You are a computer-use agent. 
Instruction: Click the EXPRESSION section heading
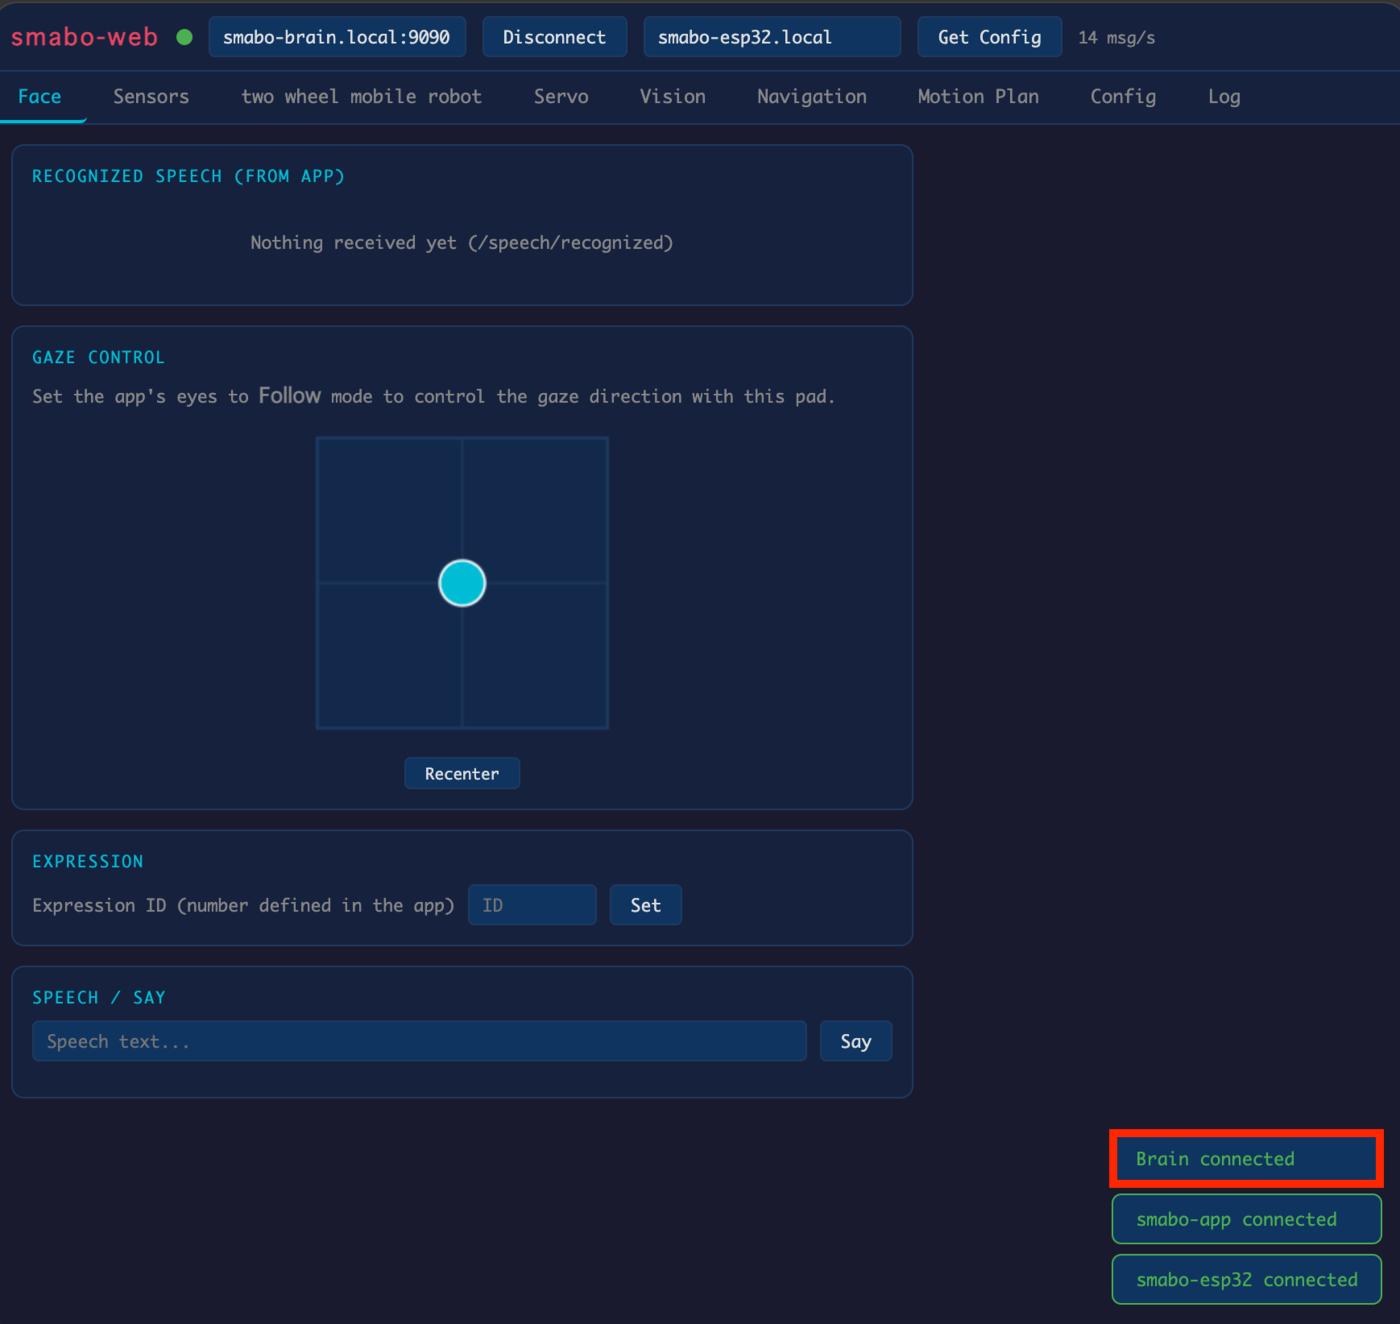(x=88, y=861)
